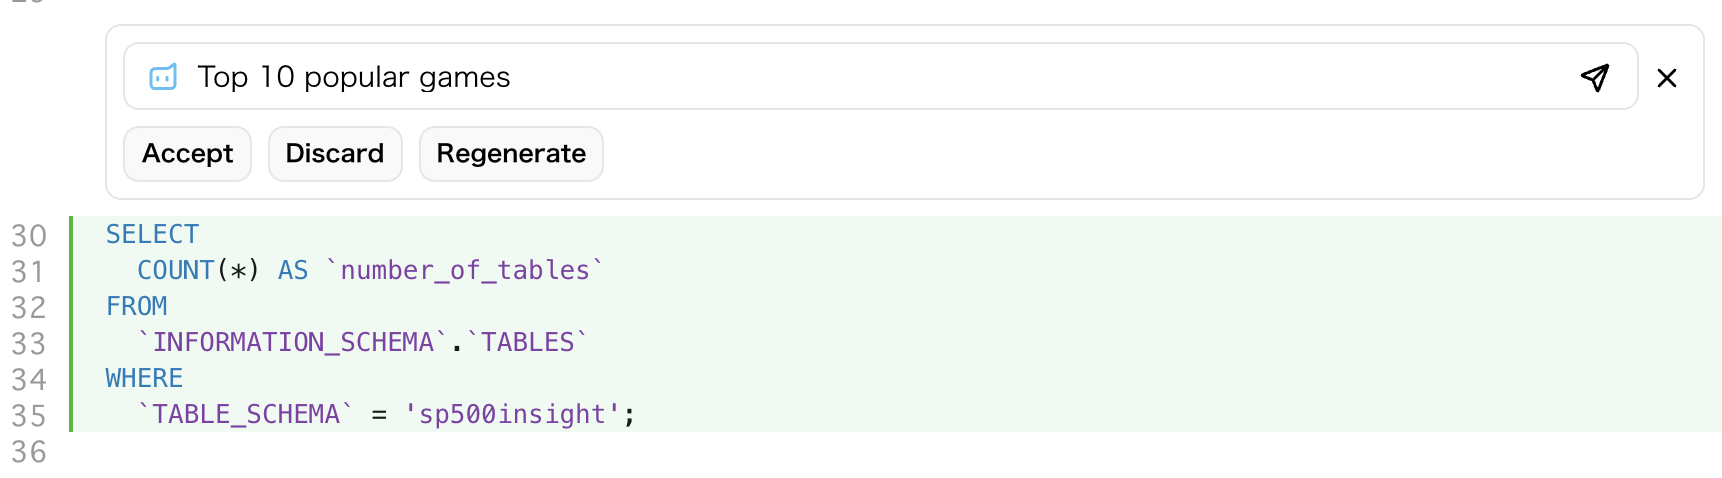Regenerate the SQL suggestion
Viewport: 1722px width, 478px height.
point(511,154)
